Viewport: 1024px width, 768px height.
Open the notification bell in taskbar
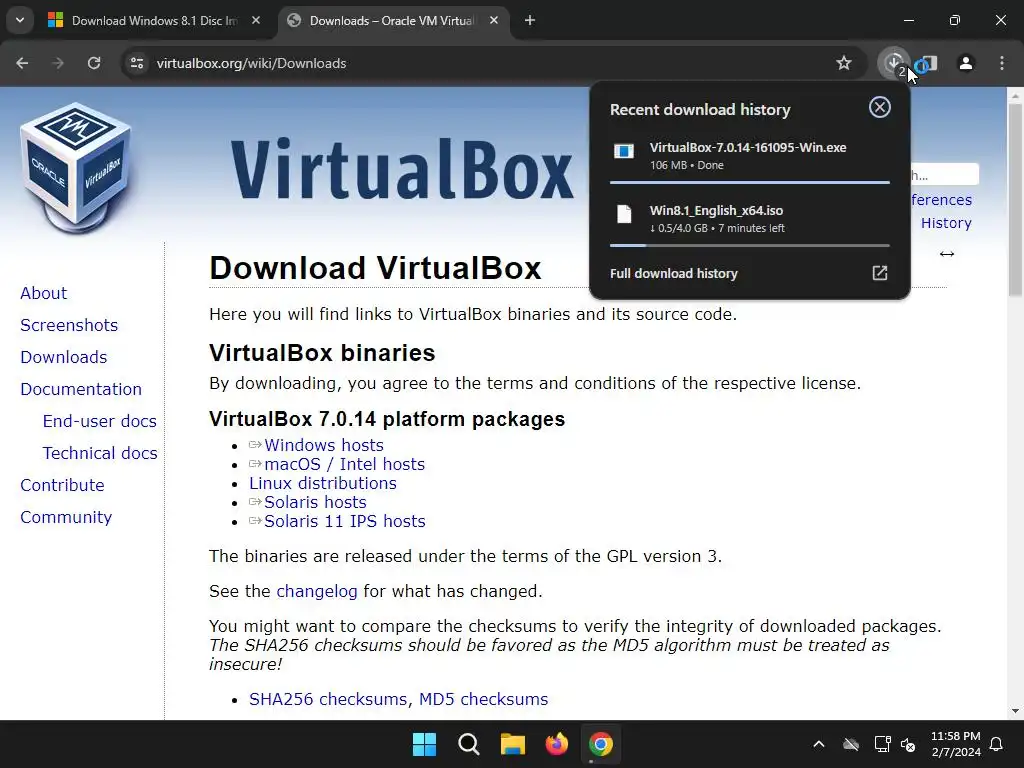click(997, 744)
